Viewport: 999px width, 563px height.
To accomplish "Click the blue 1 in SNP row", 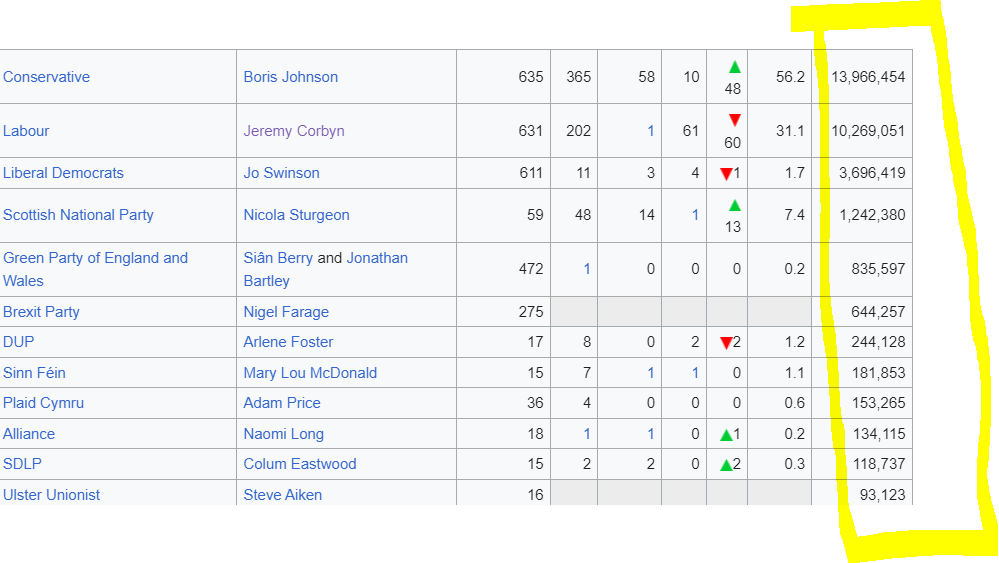I will click(695, 215).
